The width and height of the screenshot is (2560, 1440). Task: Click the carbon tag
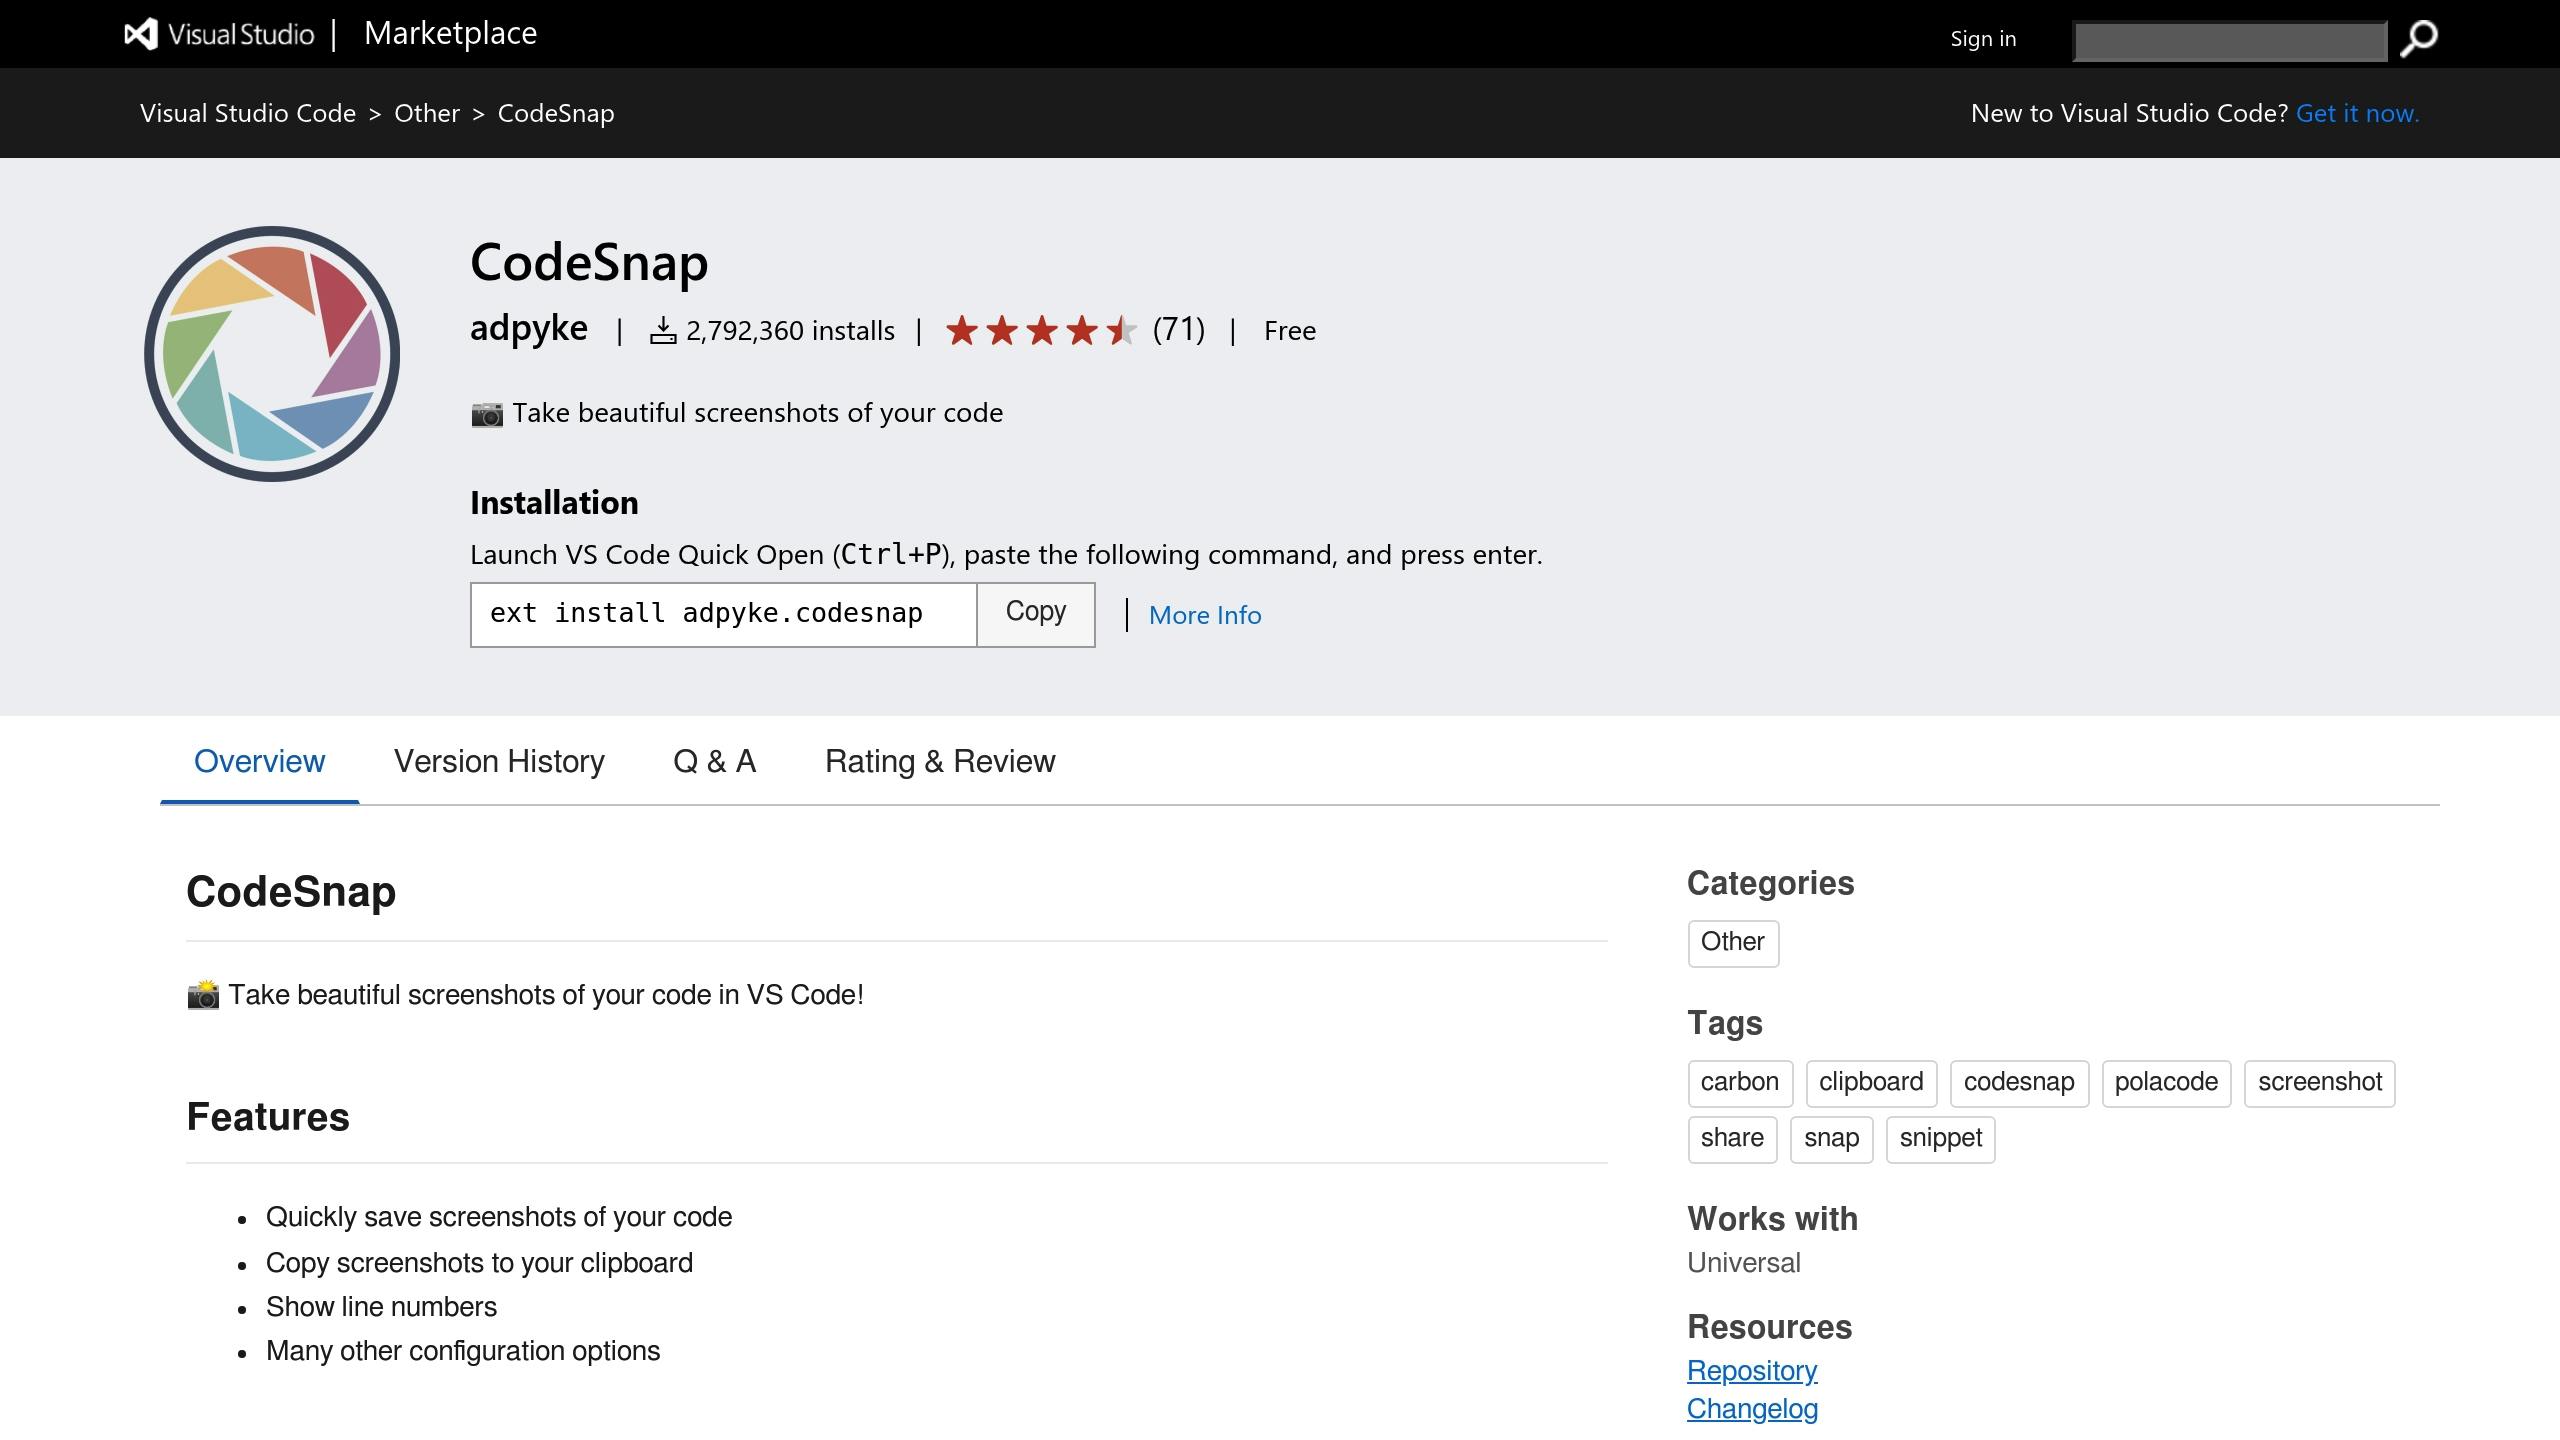pos(1740,1083)
